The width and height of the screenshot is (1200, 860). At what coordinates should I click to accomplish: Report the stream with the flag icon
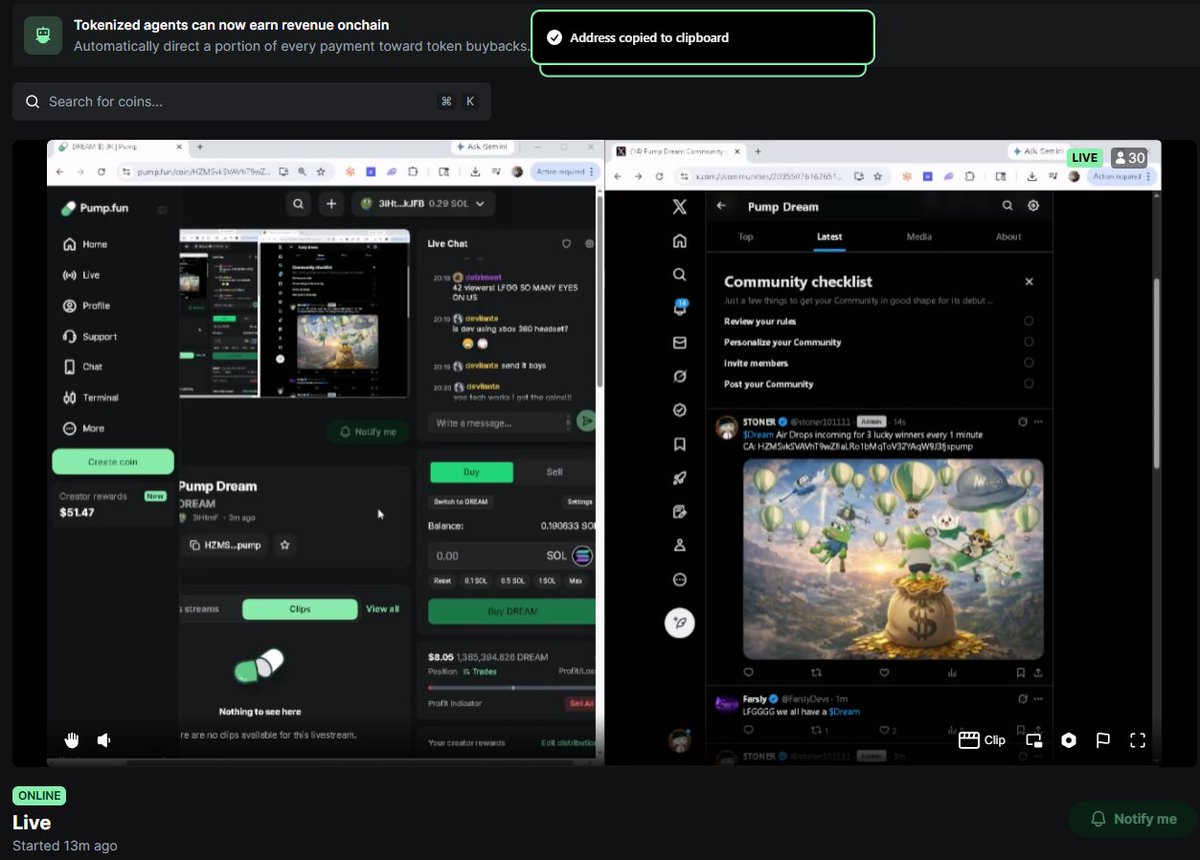pos(1103,740)
